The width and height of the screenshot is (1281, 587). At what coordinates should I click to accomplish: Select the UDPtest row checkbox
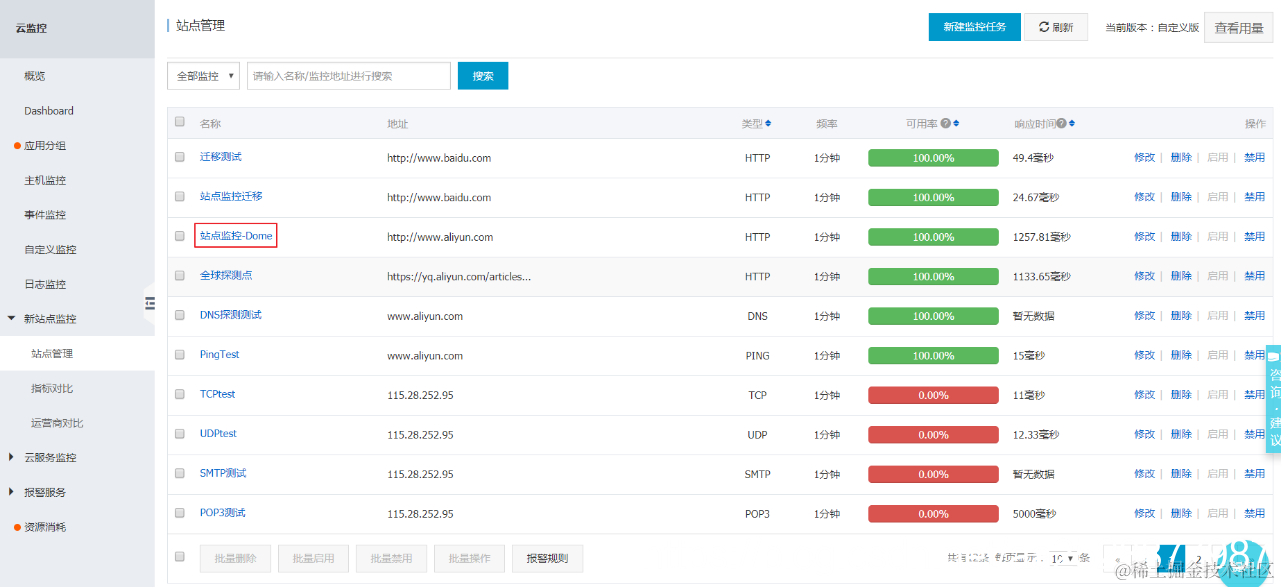pyautogui.click(x=180, y=434)
